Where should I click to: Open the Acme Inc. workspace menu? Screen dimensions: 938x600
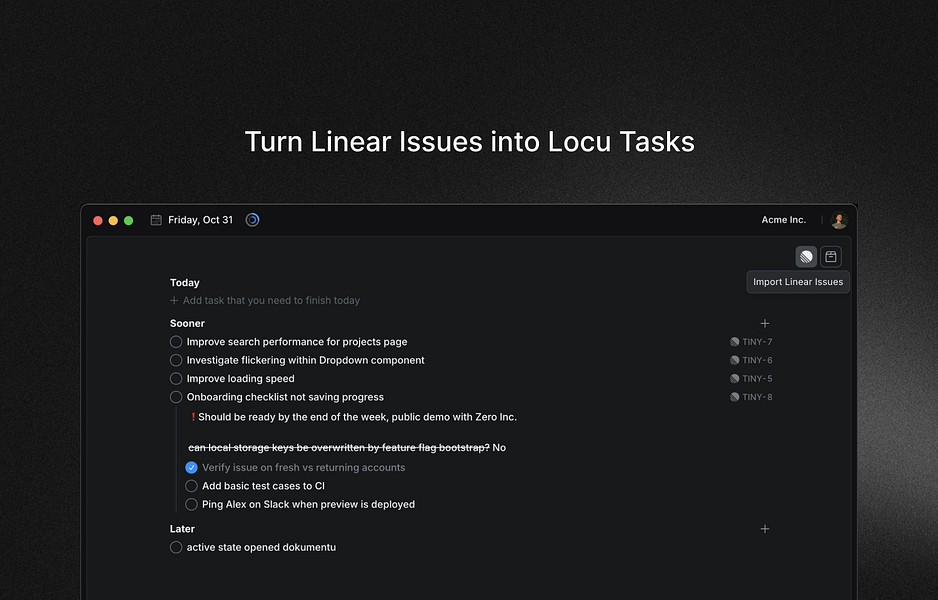(783, 220)
